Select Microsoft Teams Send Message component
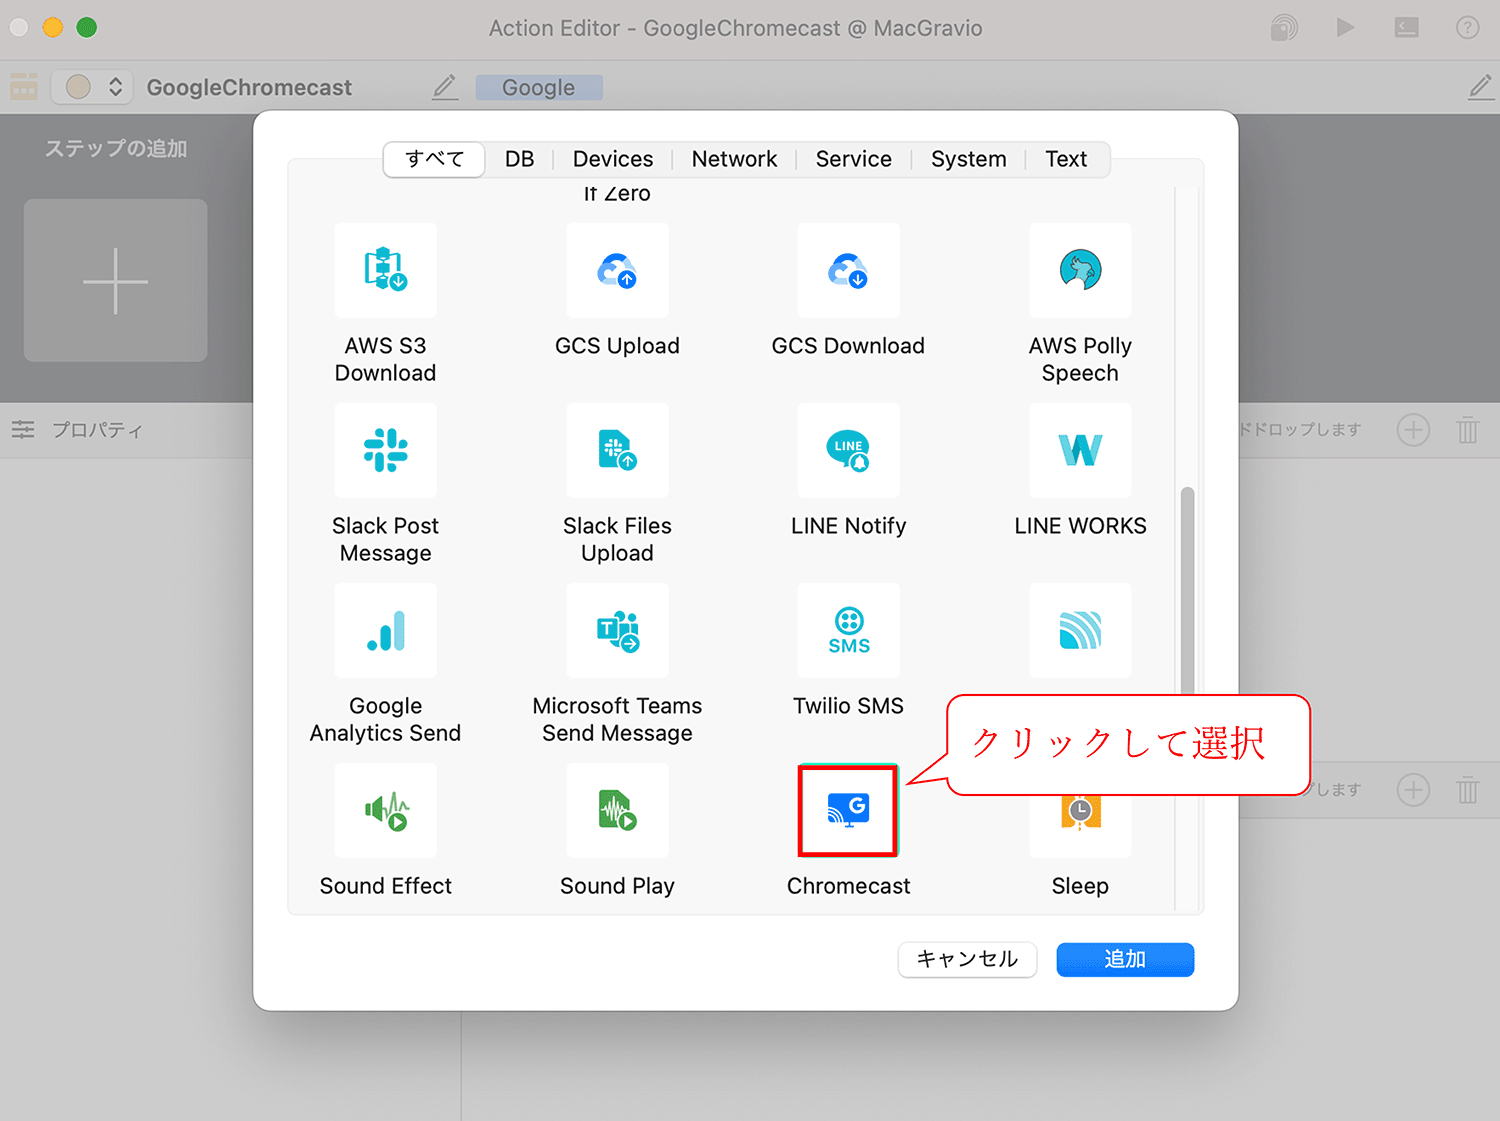Image resolution: width=1500 pixels, height=1121 pixels. click(x=617, y=630)
